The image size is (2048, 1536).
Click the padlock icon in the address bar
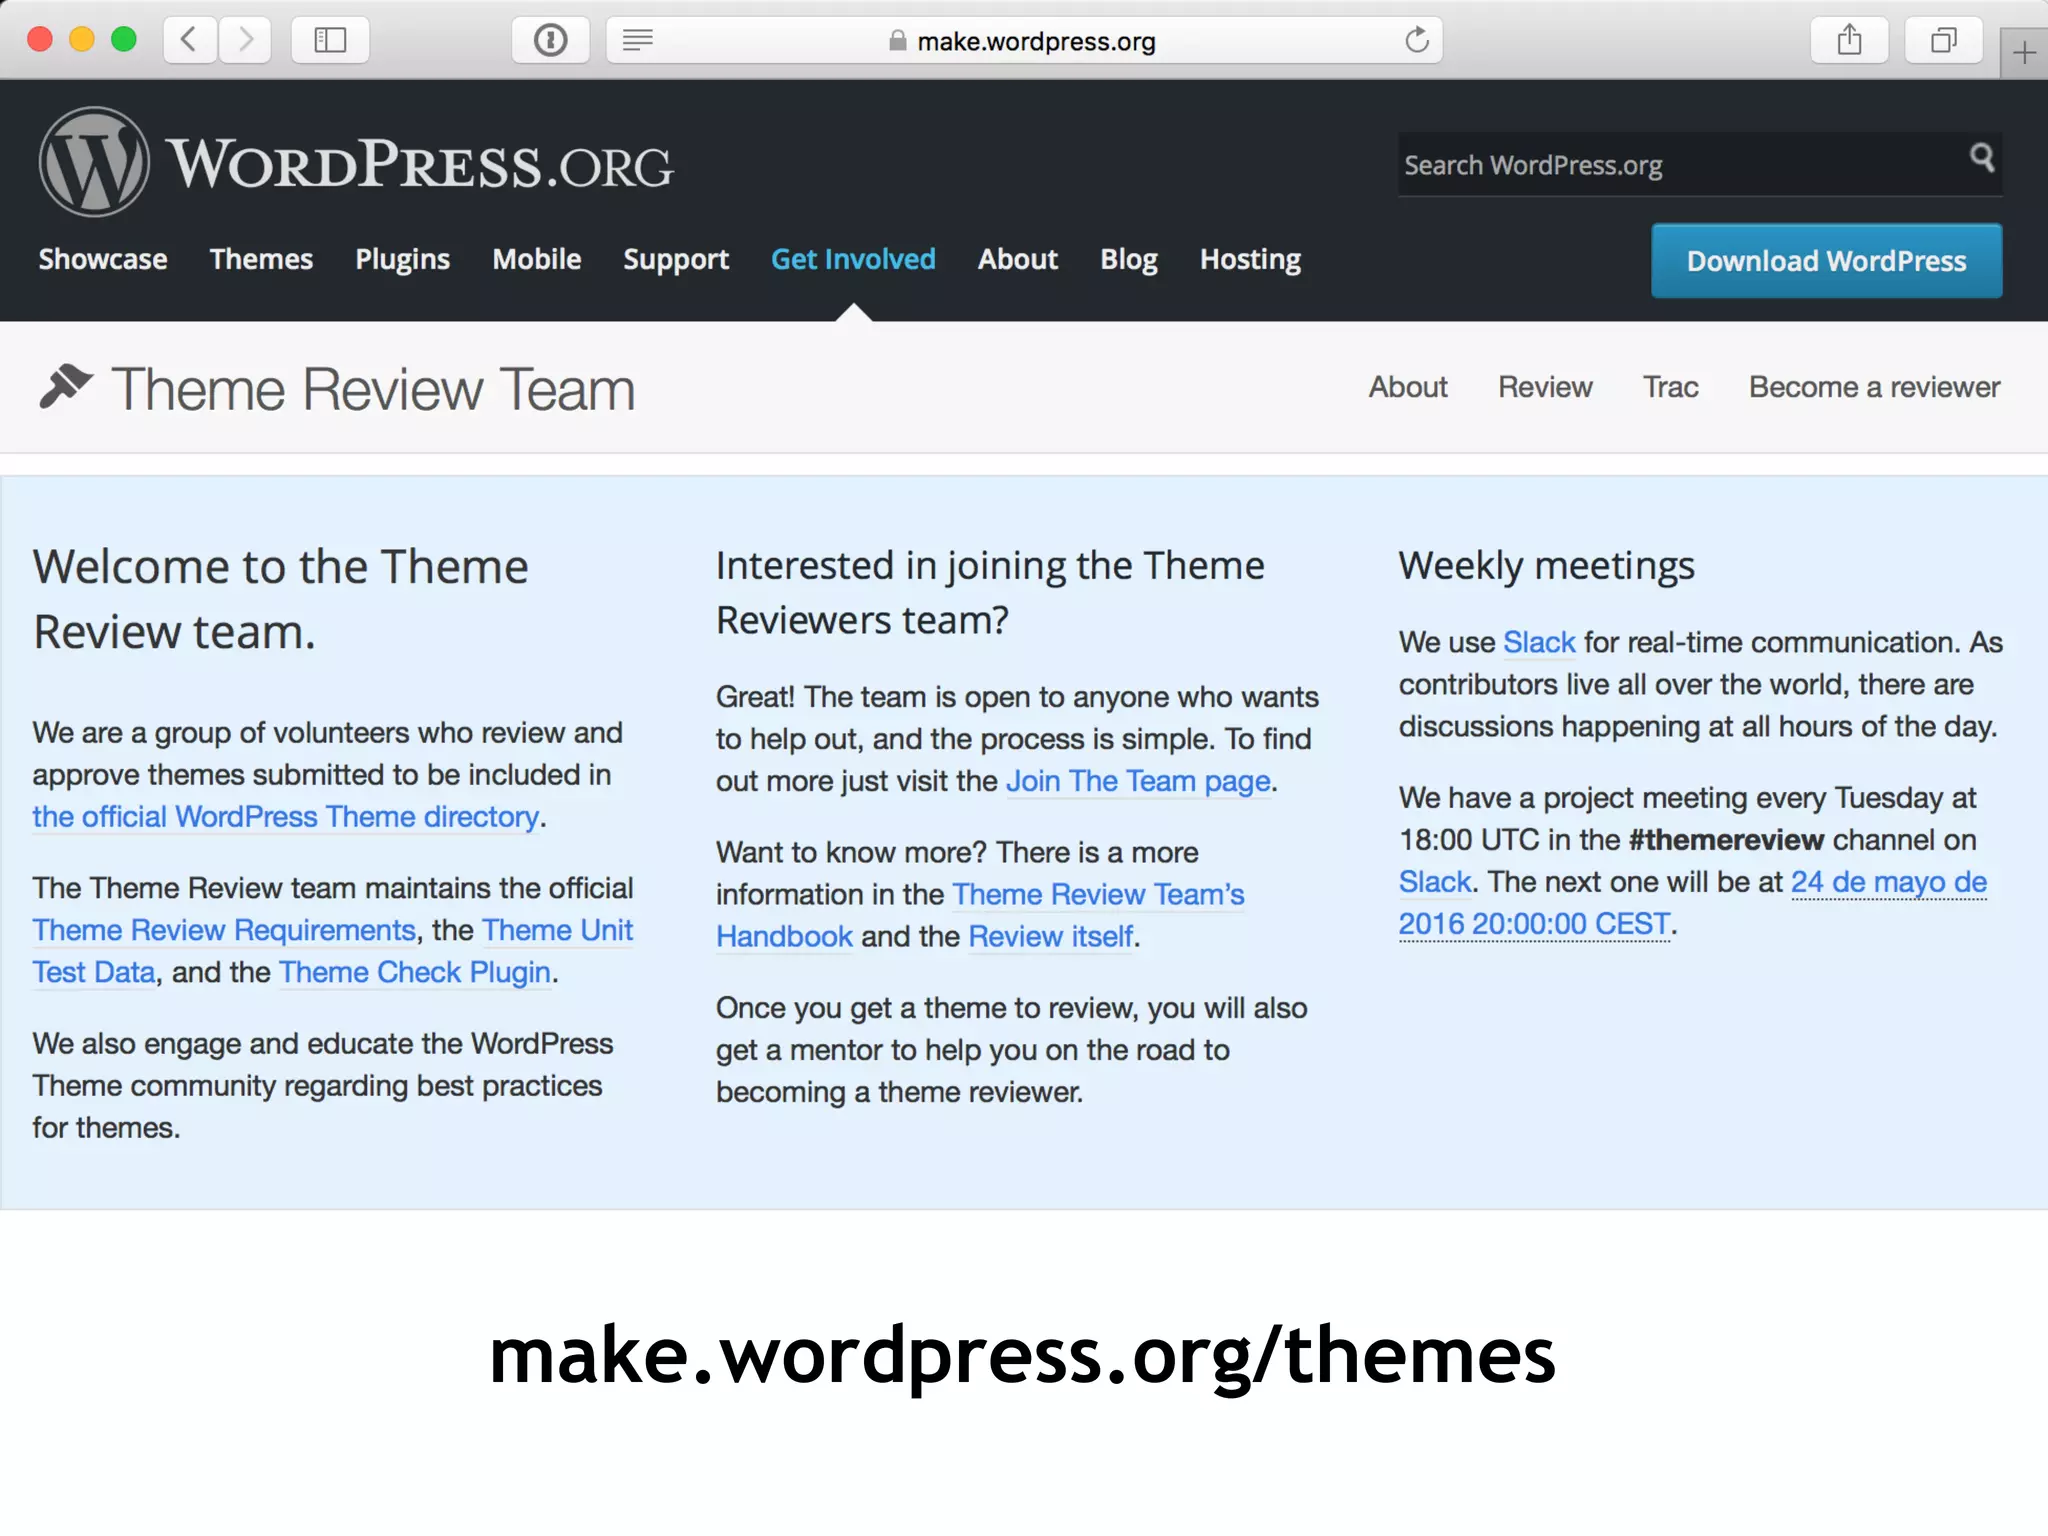tap(897, 41)
